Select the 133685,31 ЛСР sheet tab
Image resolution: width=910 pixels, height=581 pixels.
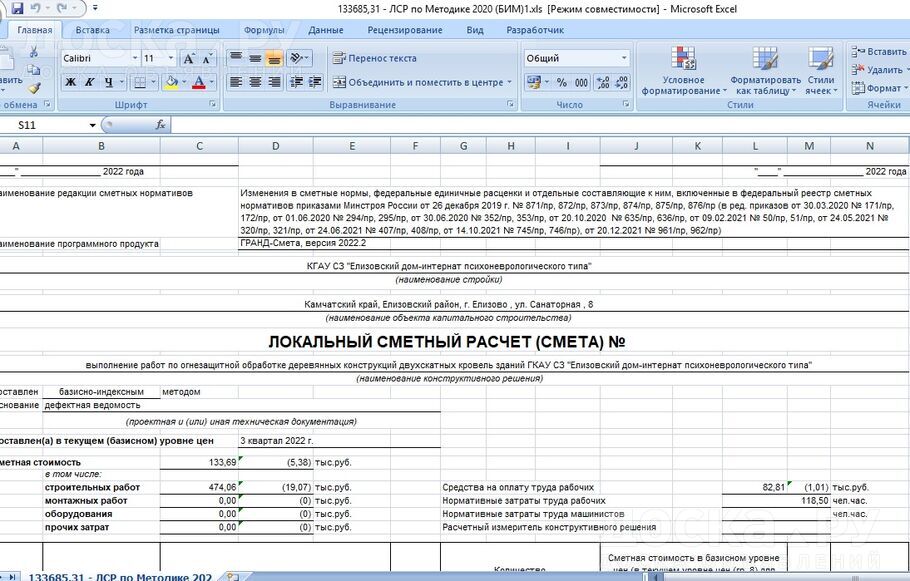click(x=119, y=576)
